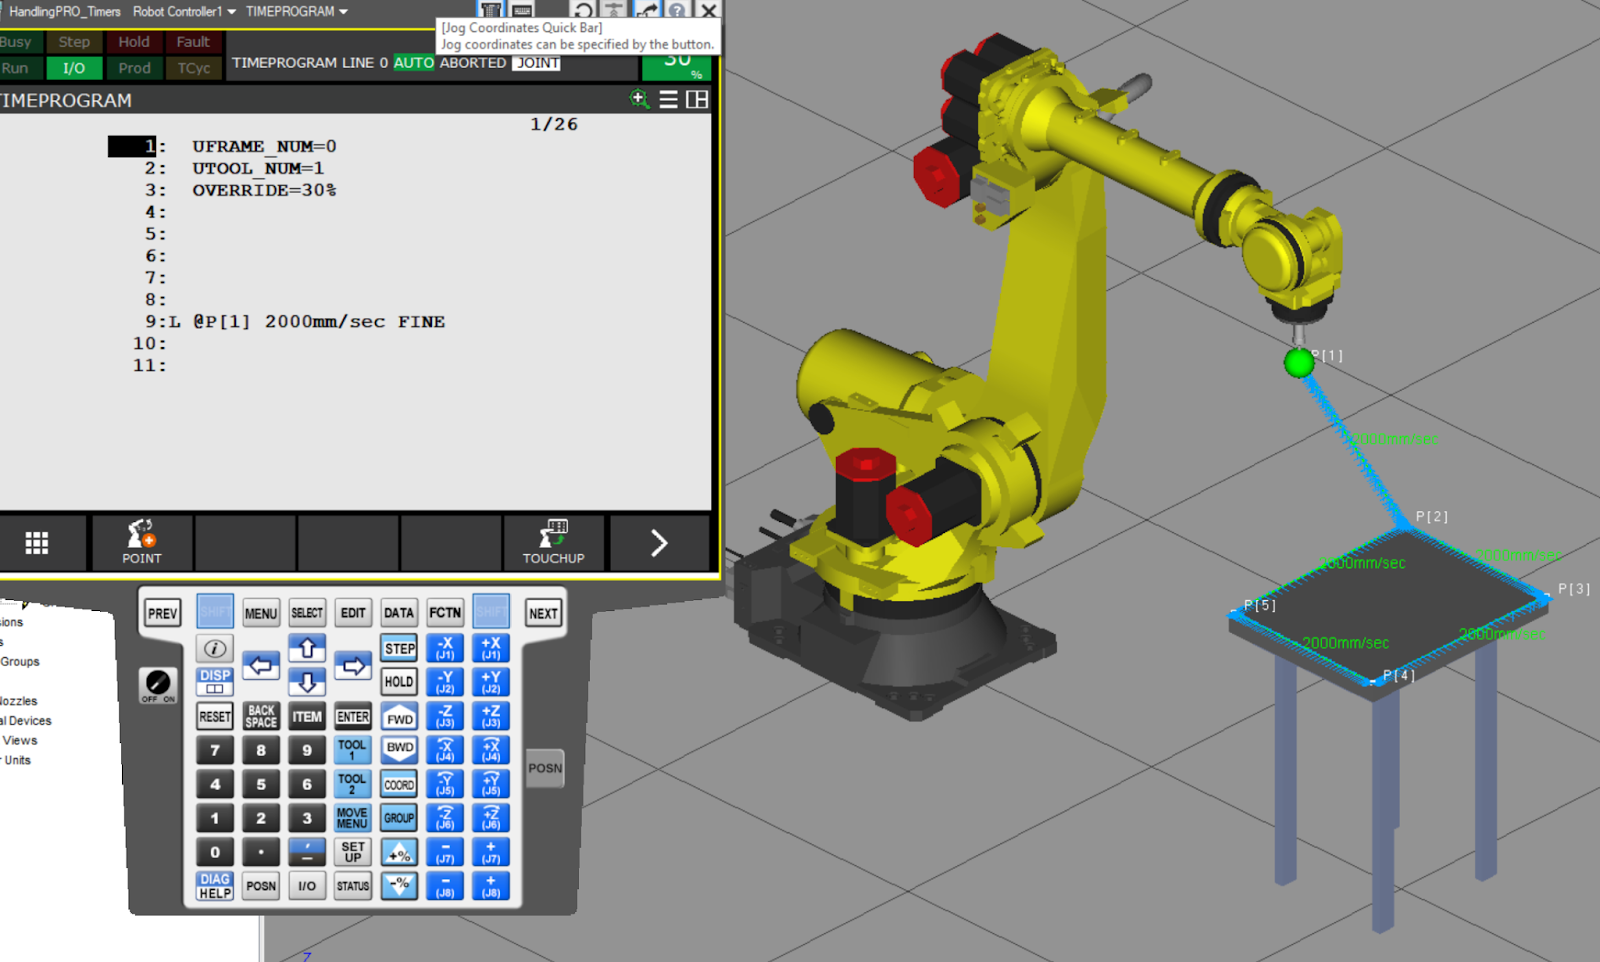Click the SET UP key
Screen dimensions: 1600x962
click(353, 852)
